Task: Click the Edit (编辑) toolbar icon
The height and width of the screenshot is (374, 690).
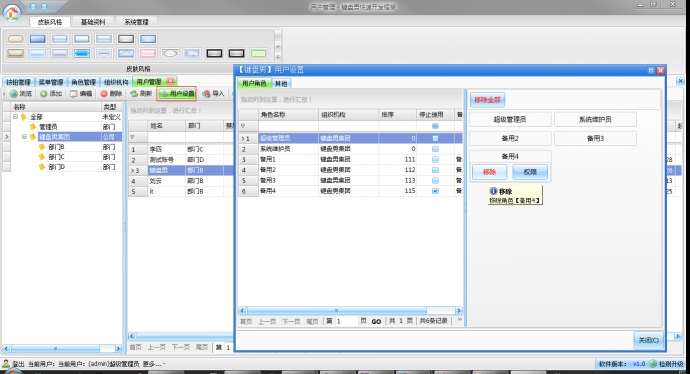Action: click(73, 94)
